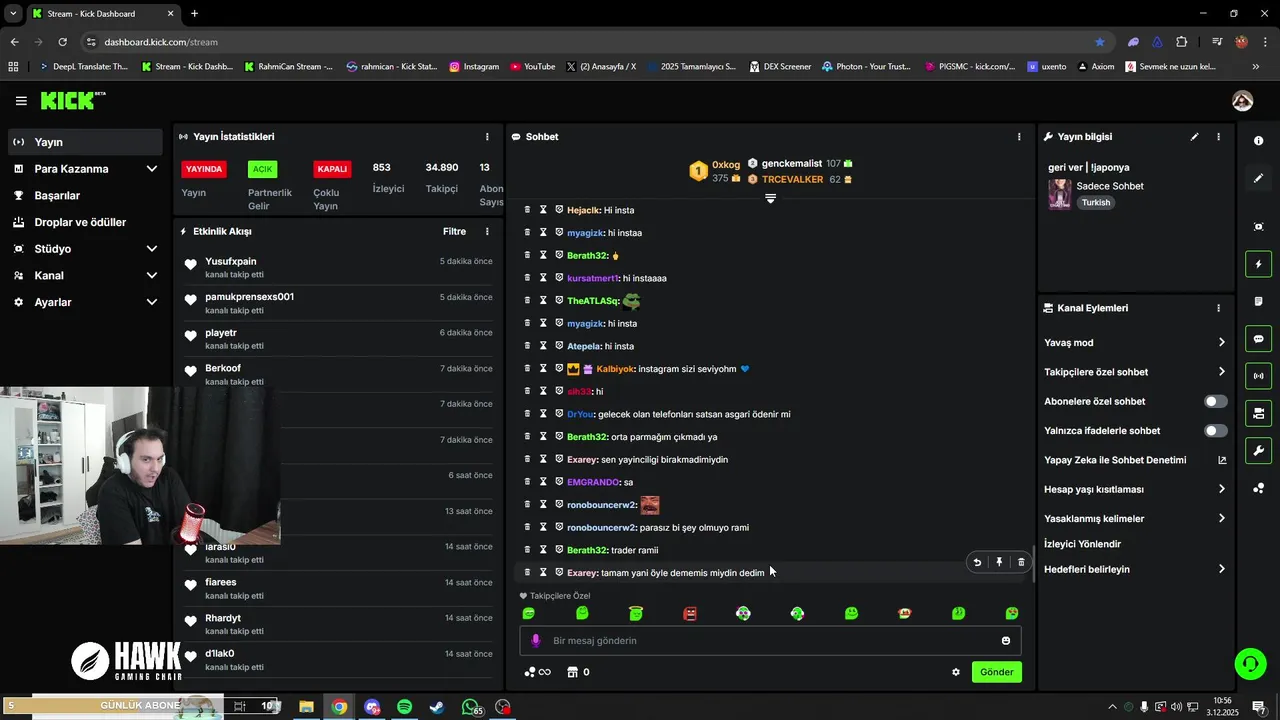Click the Yusufxpain follow event entry

(338, 267)
